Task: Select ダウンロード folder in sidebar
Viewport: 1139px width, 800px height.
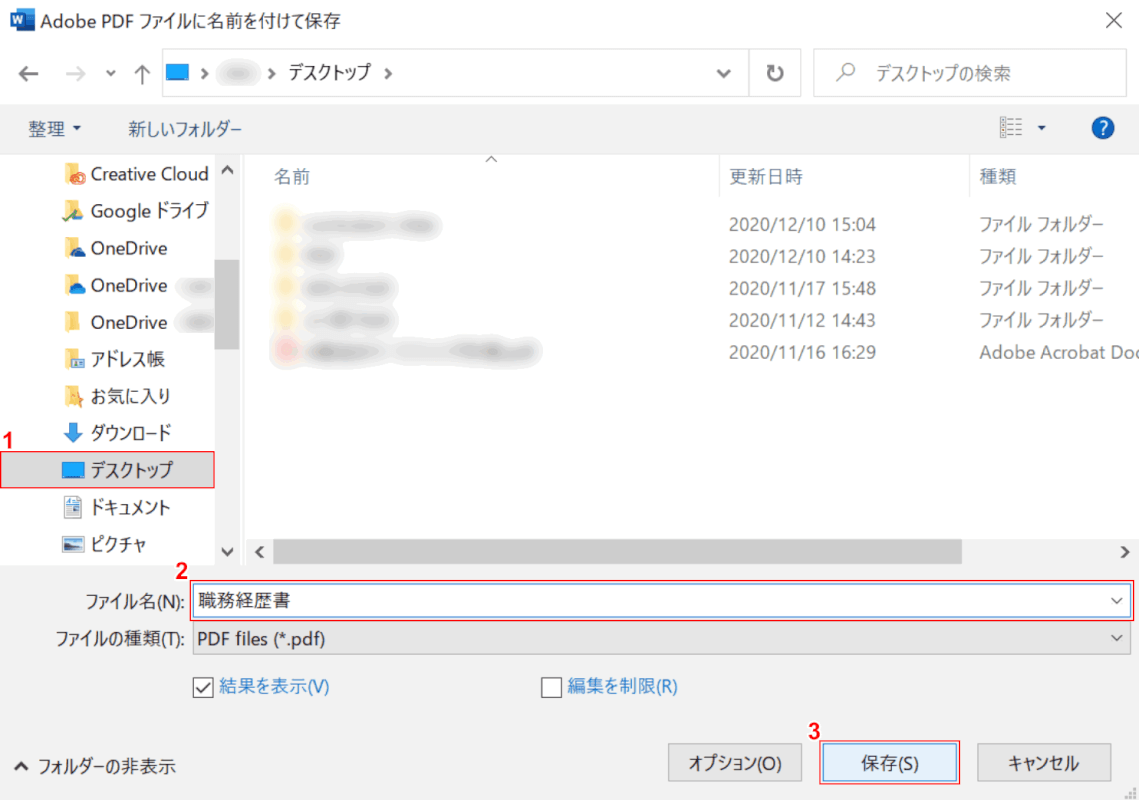Action: tap(130, 433)
